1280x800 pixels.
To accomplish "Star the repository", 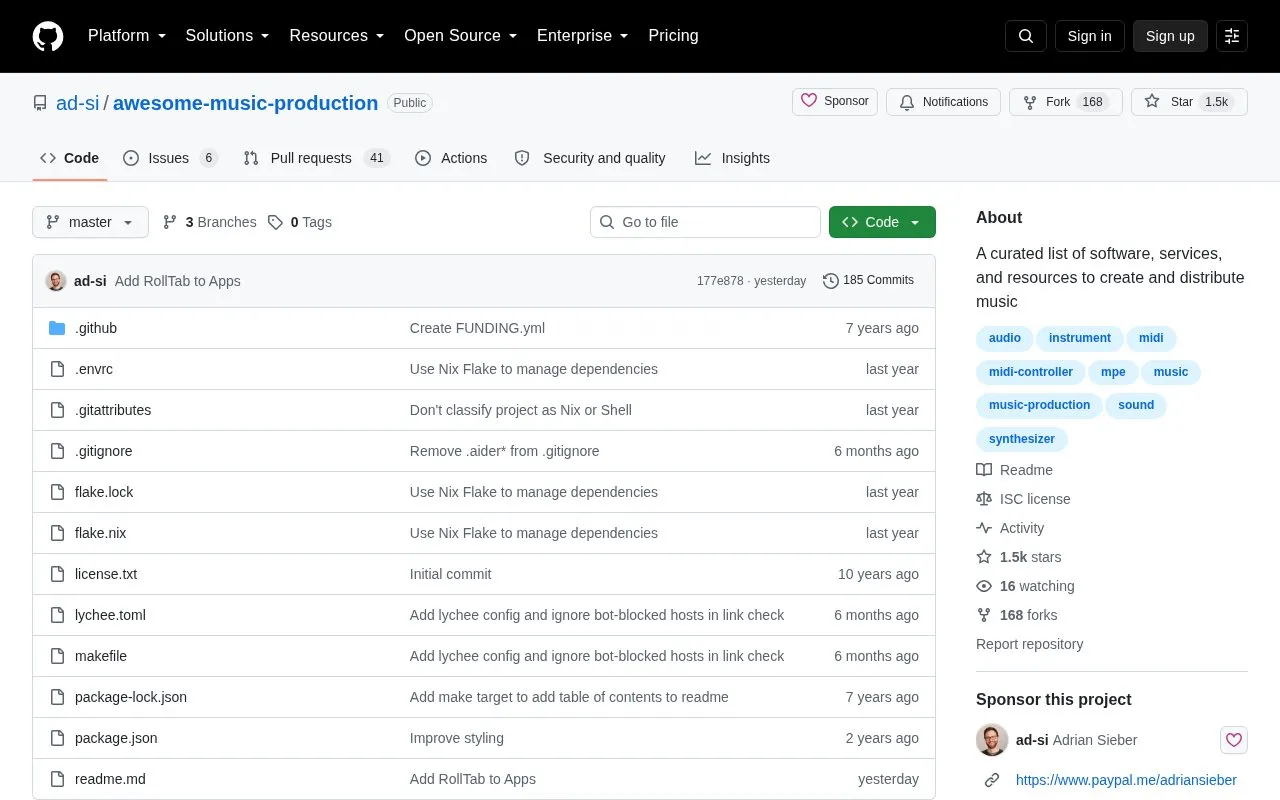I will 1189,102.
